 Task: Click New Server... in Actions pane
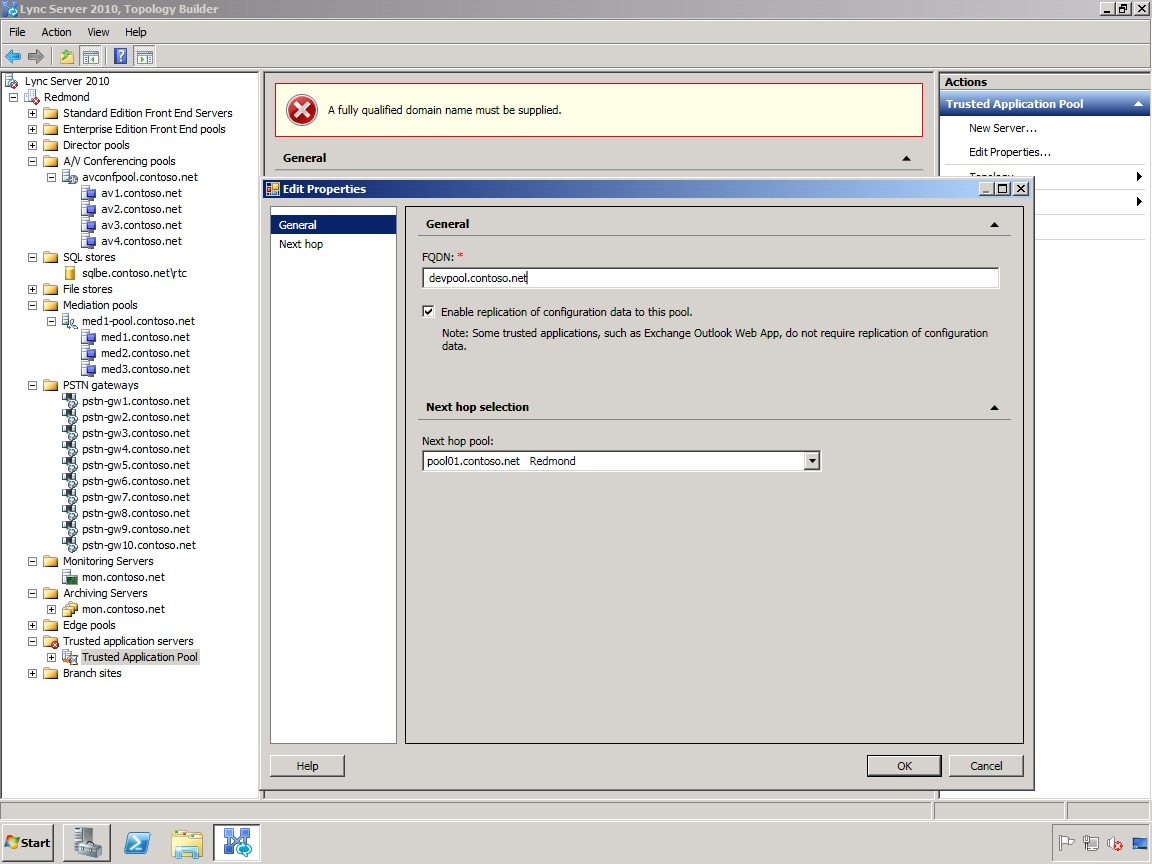point(1003,128)
